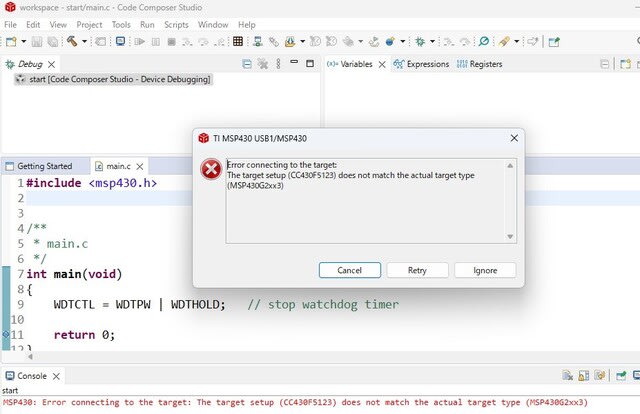
Task: Open the View menu
Action: pos(58,24)
